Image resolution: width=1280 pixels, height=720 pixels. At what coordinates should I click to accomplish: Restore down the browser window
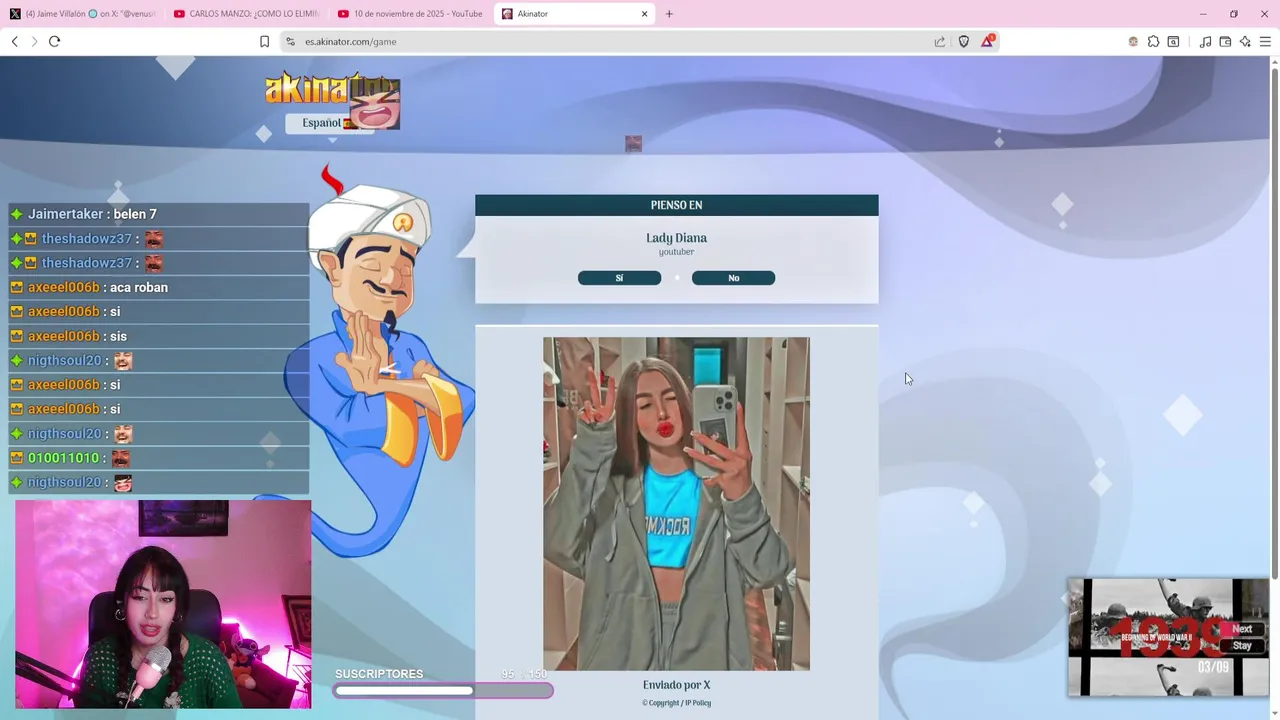[x=1233, y=14]
